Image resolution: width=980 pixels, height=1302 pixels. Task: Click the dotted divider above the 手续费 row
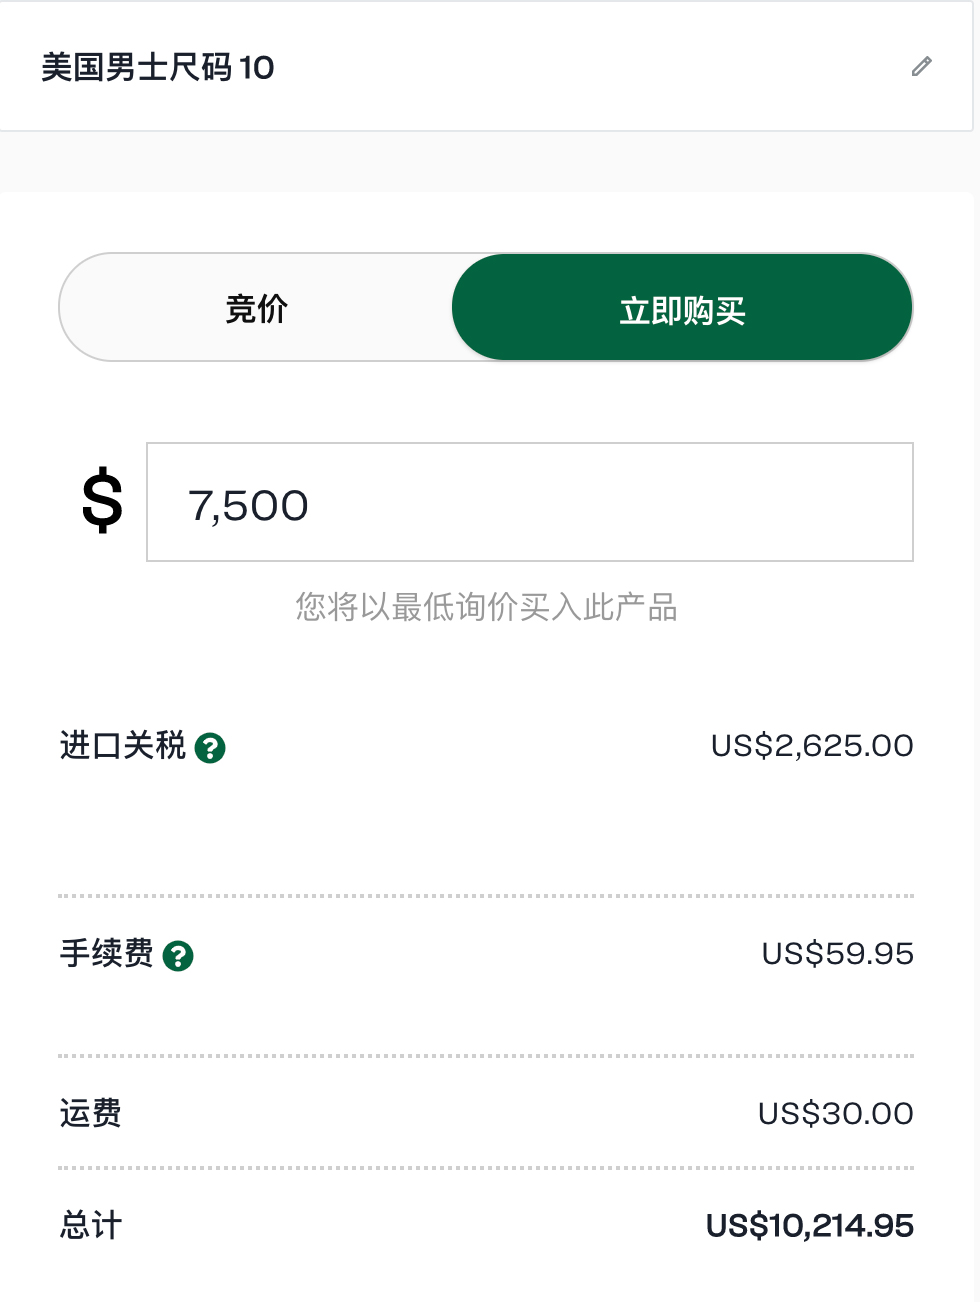[486, 896]
